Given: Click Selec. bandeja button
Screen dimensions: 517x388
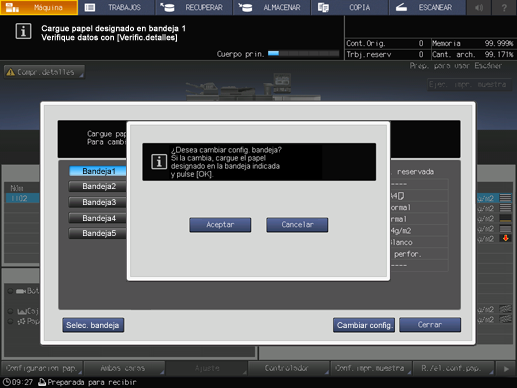Looking at the screenshot, I should point(93,325).
